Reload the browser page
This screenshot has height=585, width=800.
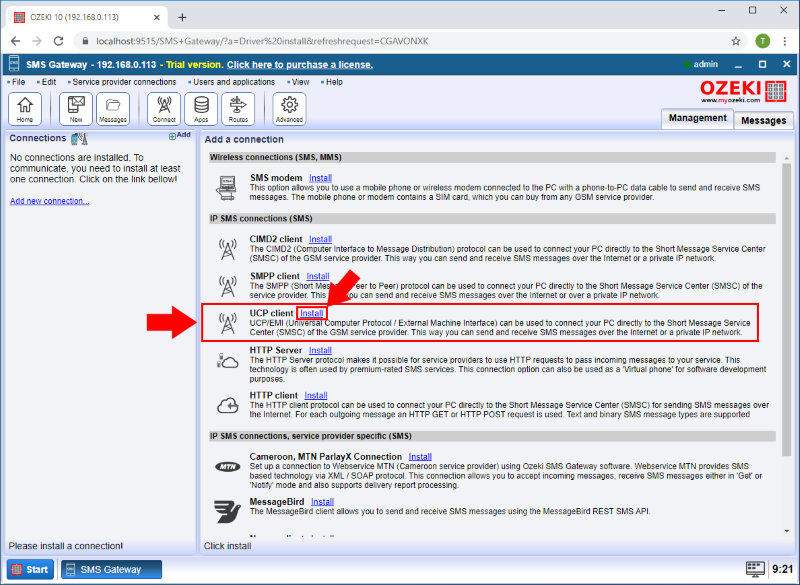59,41
